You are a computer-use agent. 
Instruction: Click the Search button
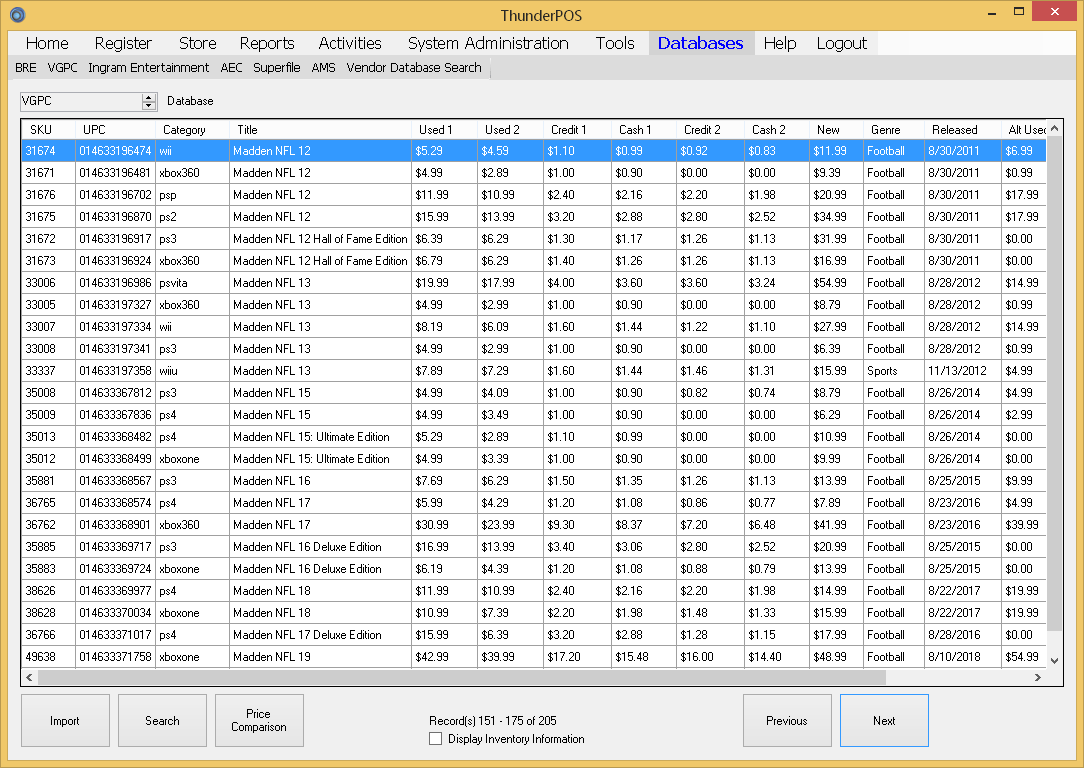click(x=162, y=720)
